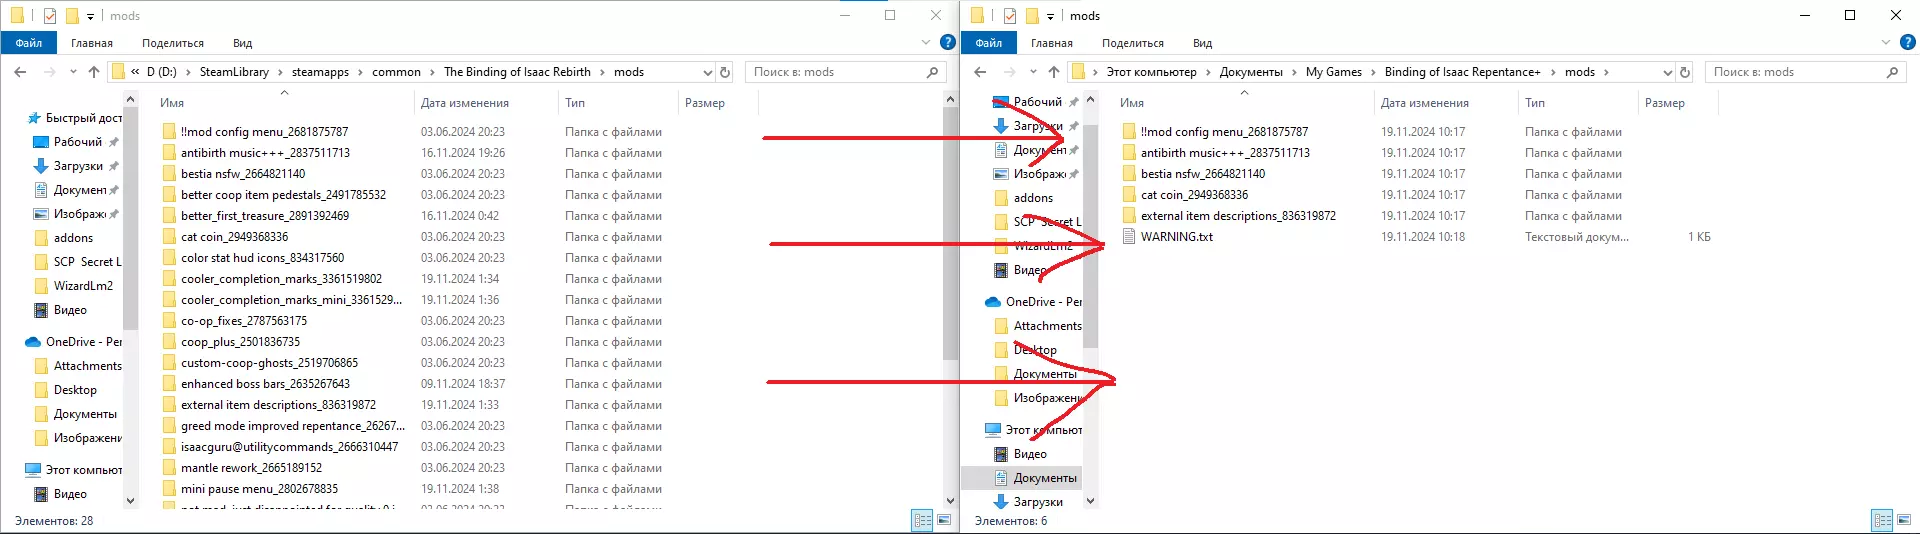Open Attachments in right sidebar
The width and height of the screenshot is (1920, 534).
point(1047,326)
